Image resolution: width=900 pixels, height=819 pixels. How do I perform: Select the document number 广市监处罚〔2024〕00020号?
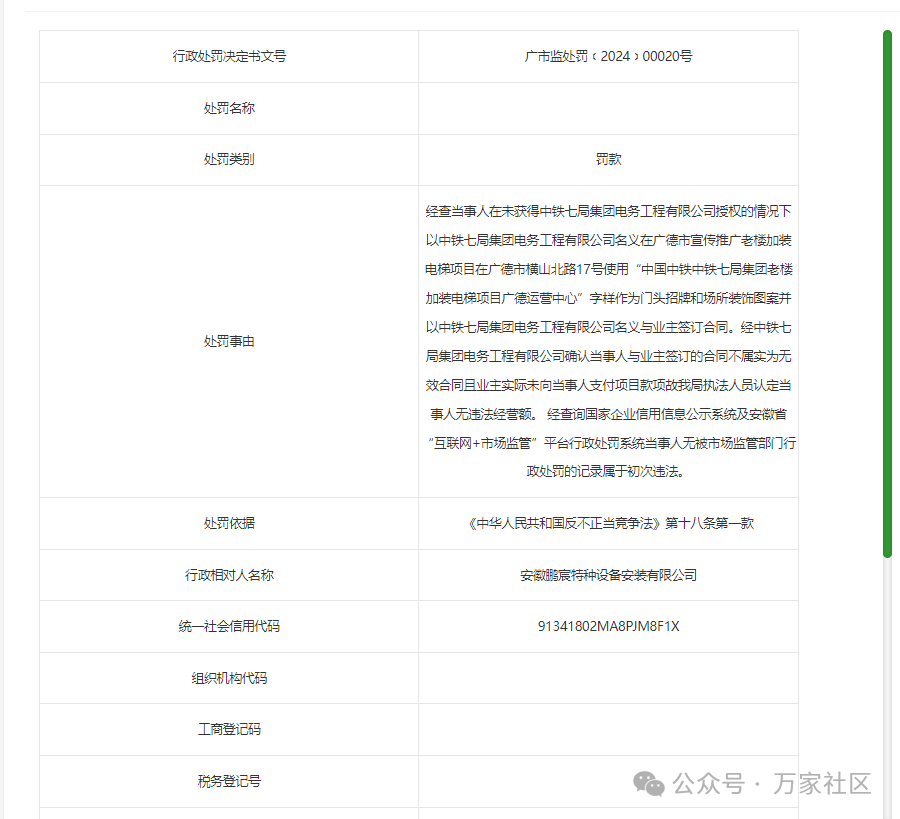coord(608,56)
